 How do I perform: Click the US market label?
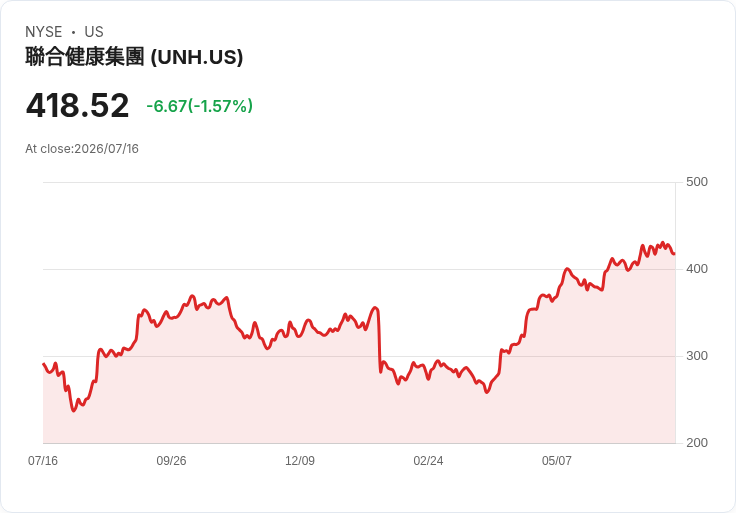point(94,32)
